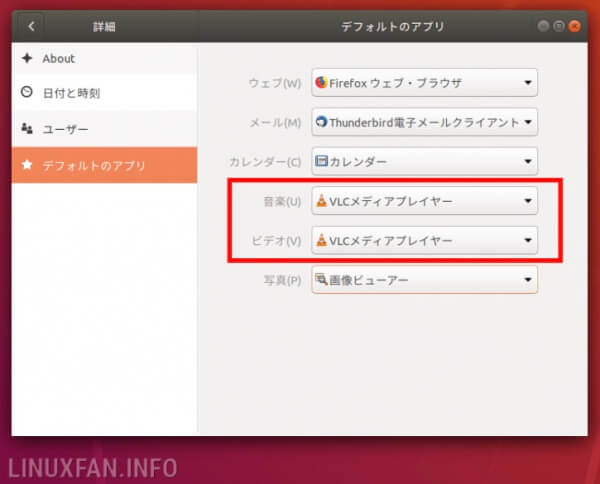The width and height of the screenshot is (600, 484).
Task: Click the Thunderbird icon in メール combo
Action: (x=321, y=122)
